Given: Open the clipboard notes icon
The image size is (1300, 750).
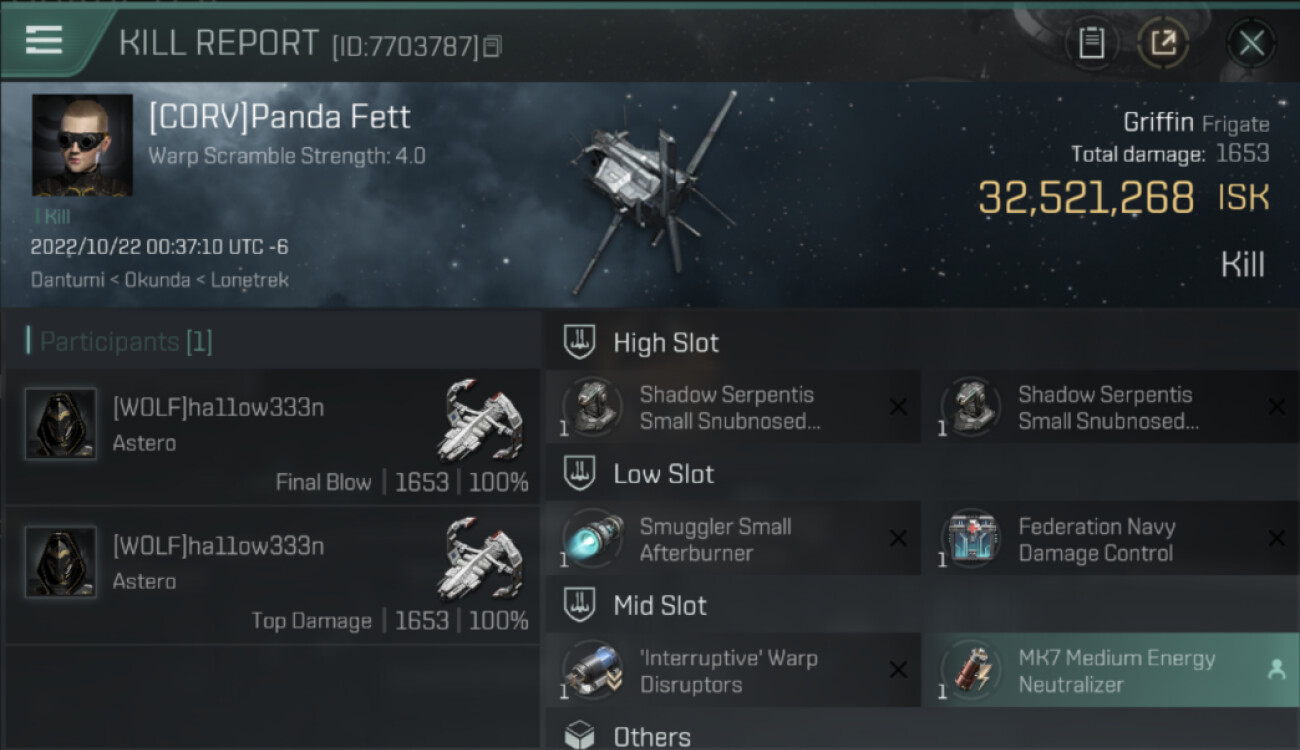Looking at the screenshot, I should click(x=1091, y=43).
